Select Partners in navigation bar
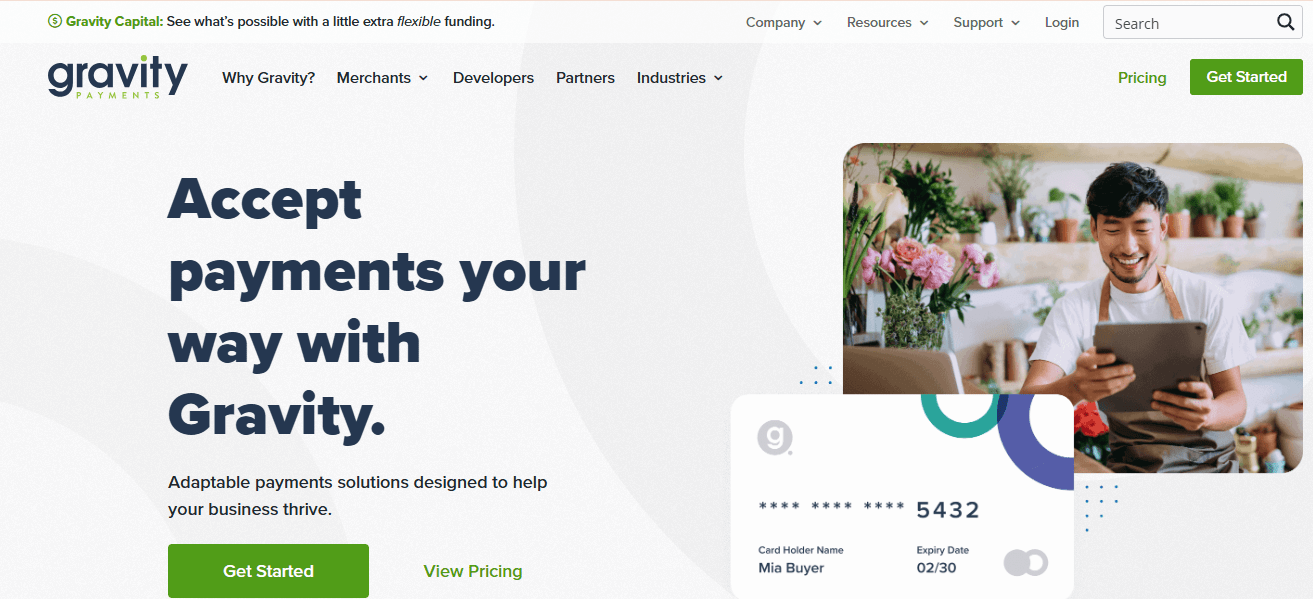 [585, 77]
